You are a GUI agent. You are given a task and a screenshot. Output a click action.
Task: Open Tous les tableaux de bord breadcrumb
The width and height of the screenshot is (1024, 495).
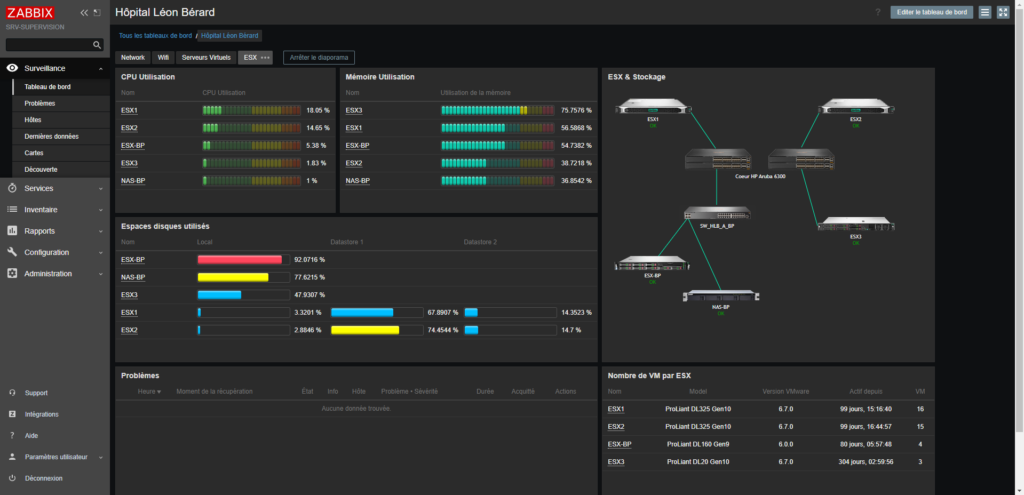click(x=155, y=35)
